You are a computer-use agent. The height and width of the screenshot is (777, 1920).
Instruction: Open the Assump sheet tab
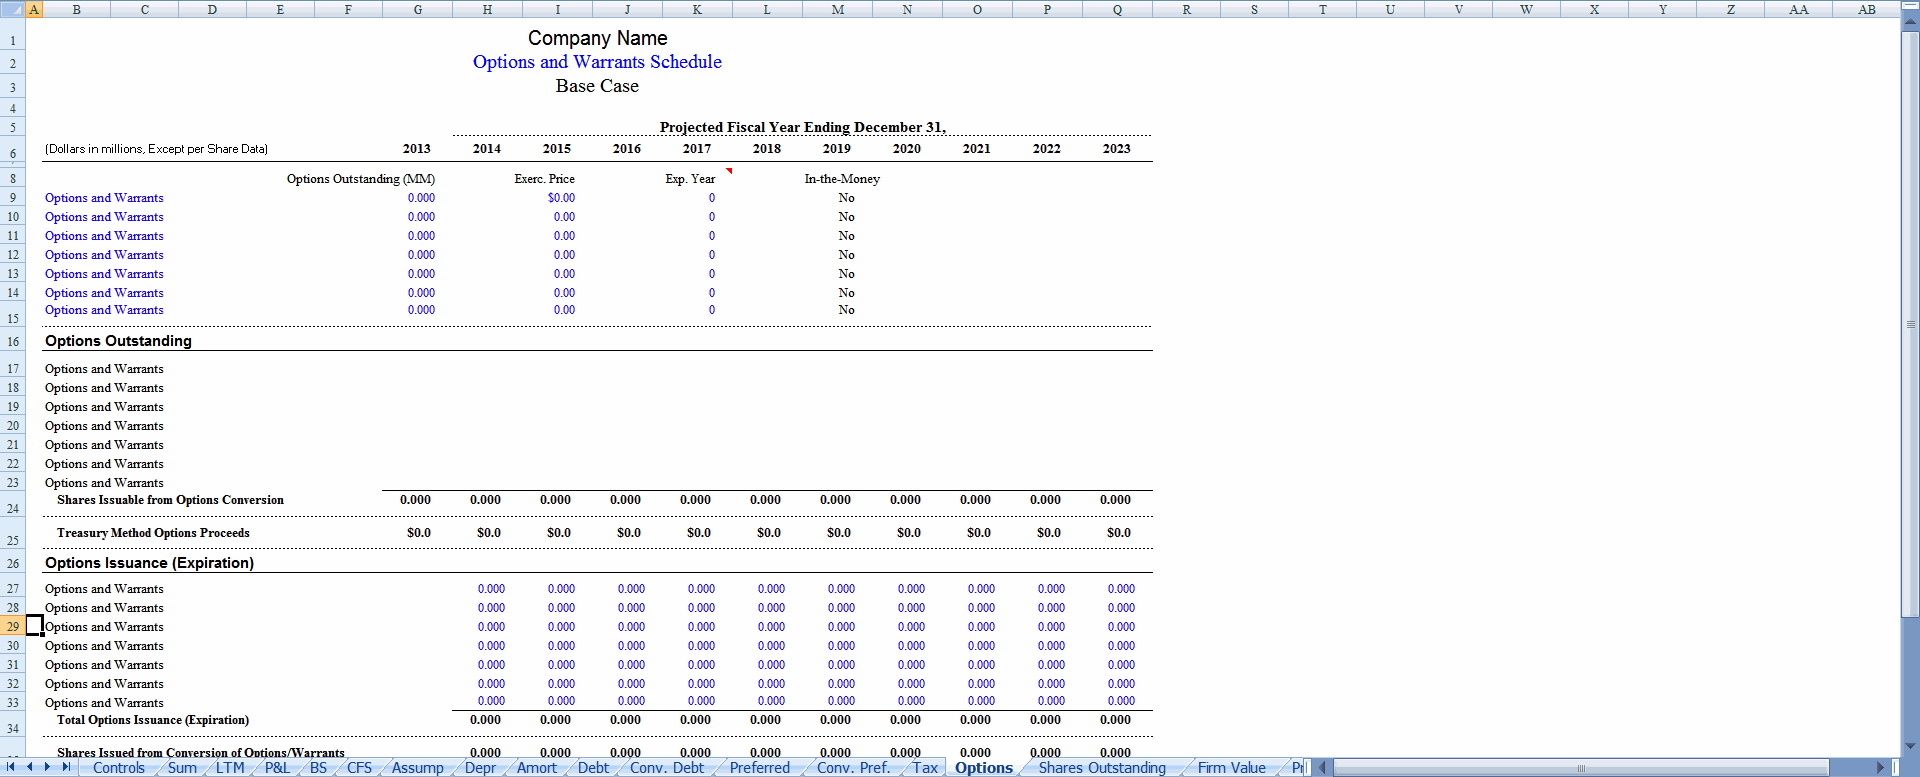pyautogui.click(x=418, y=768)
